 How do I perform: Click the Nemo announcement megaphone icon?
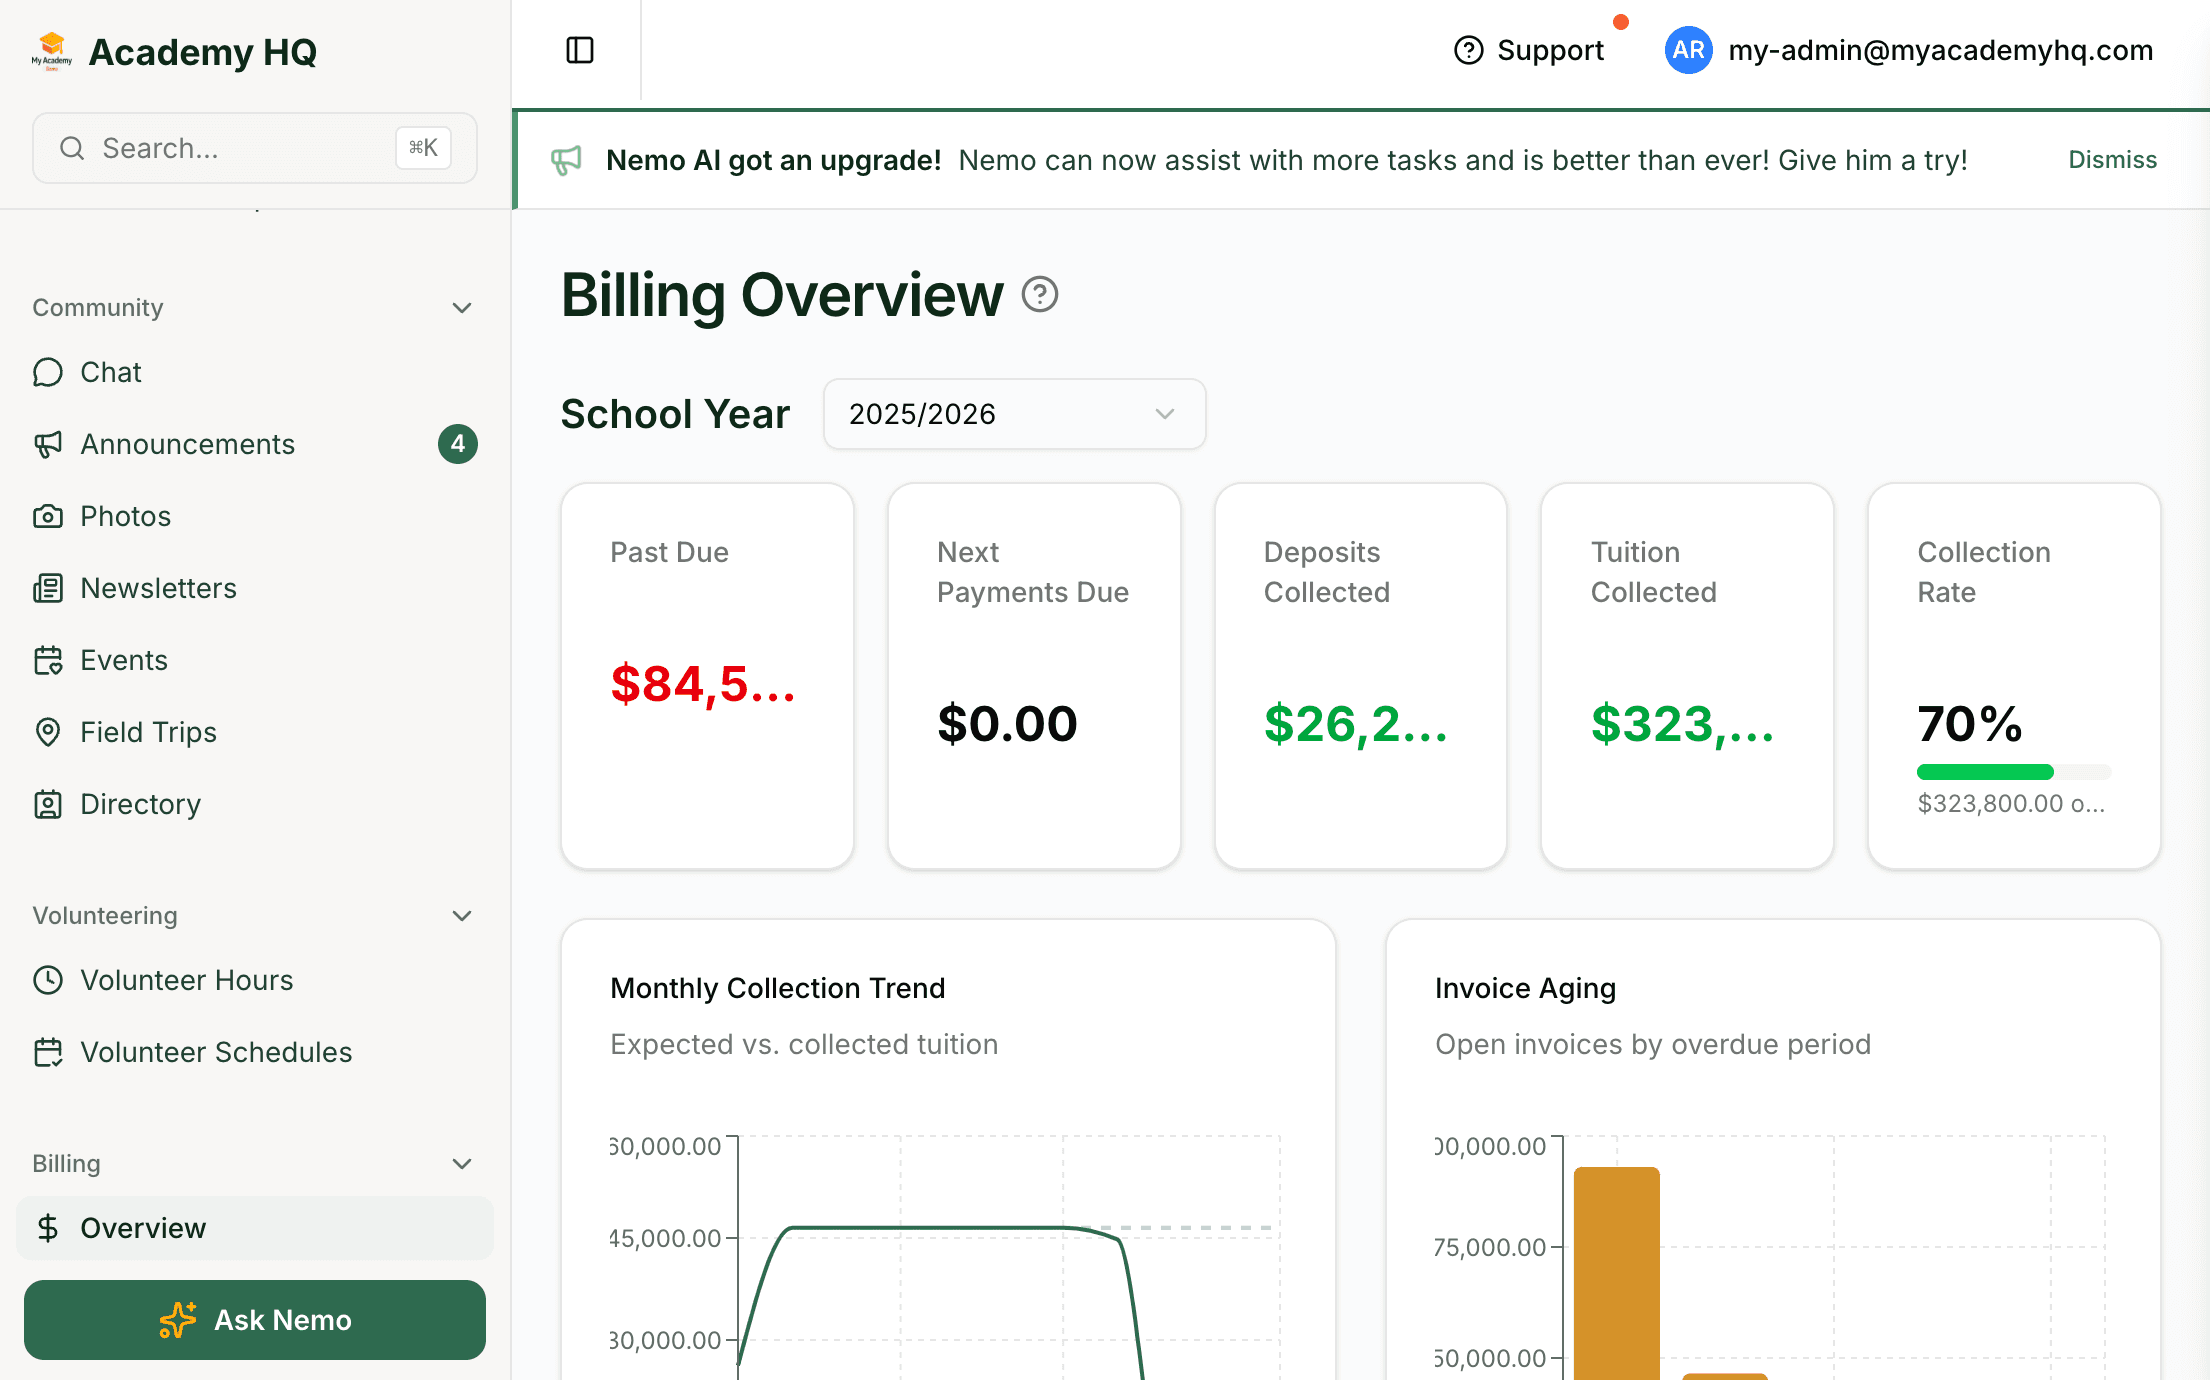(x=566, y=160)
